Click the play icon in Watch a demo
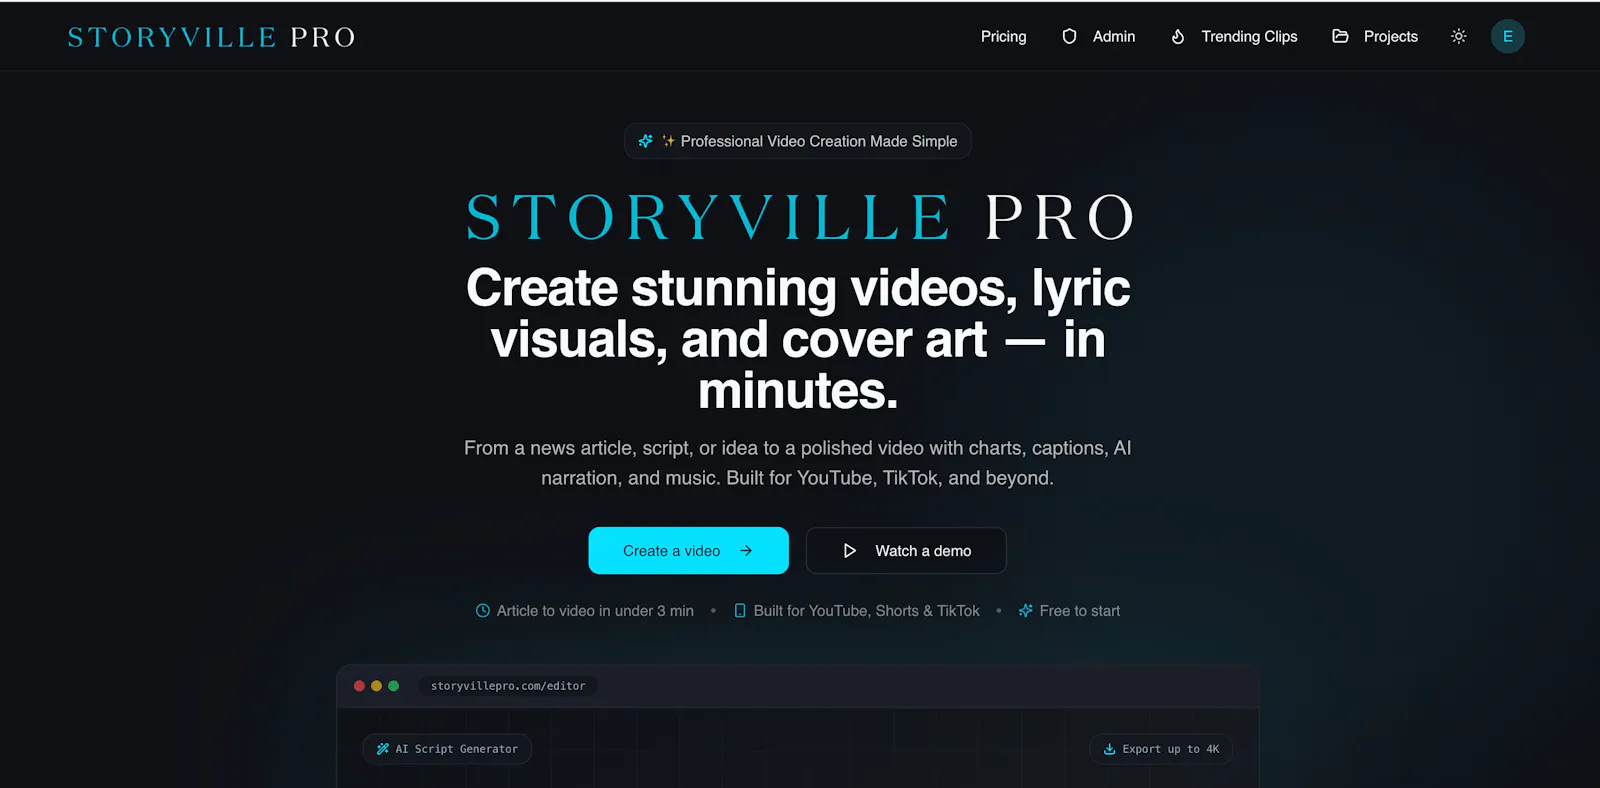Screen dimensions: 1600x788 (x=849, y=551)
